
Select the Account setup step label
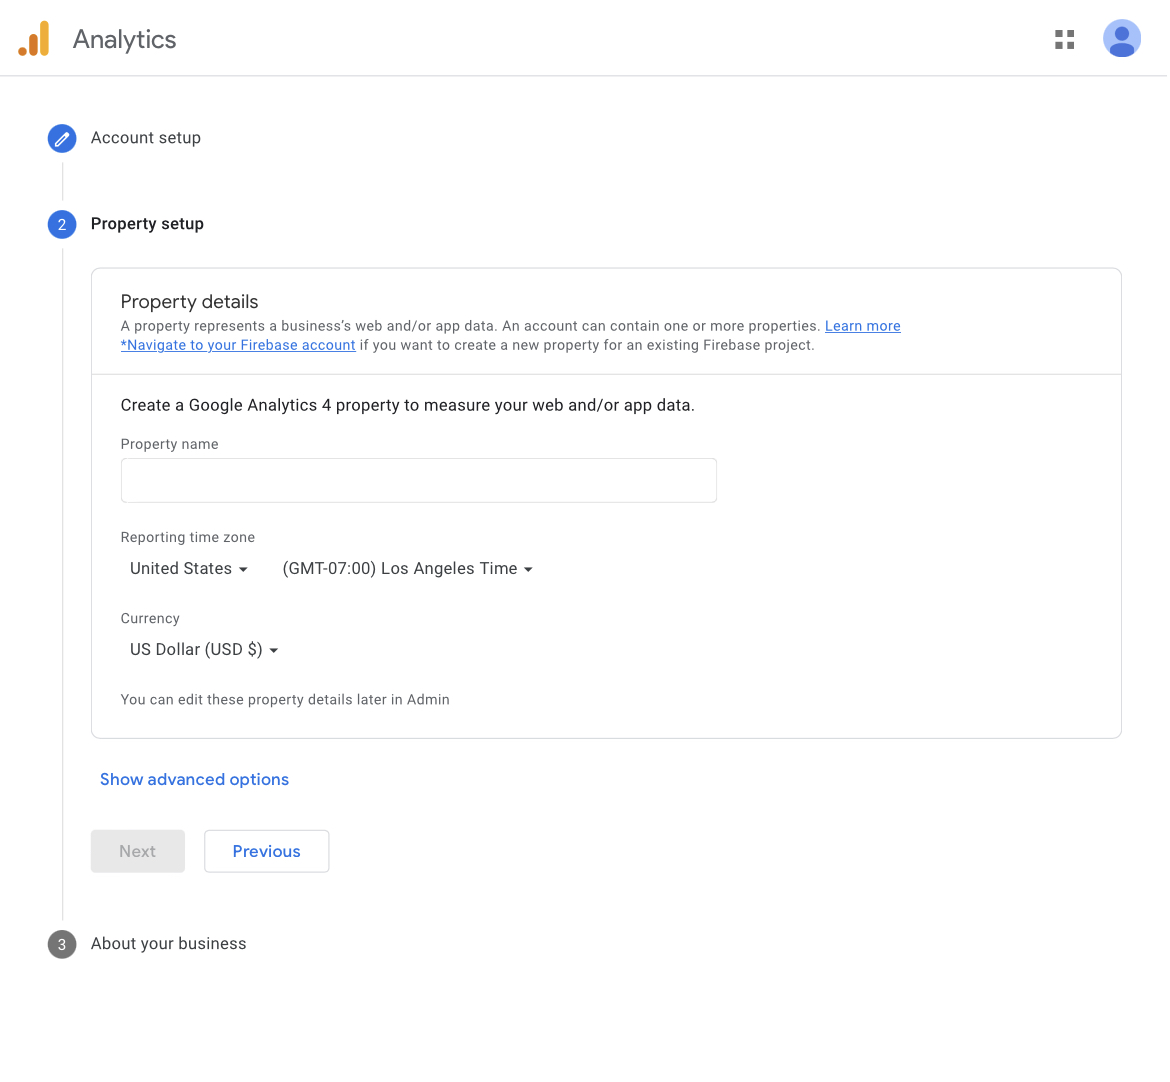pyautogui.click(x=146, y=138)
